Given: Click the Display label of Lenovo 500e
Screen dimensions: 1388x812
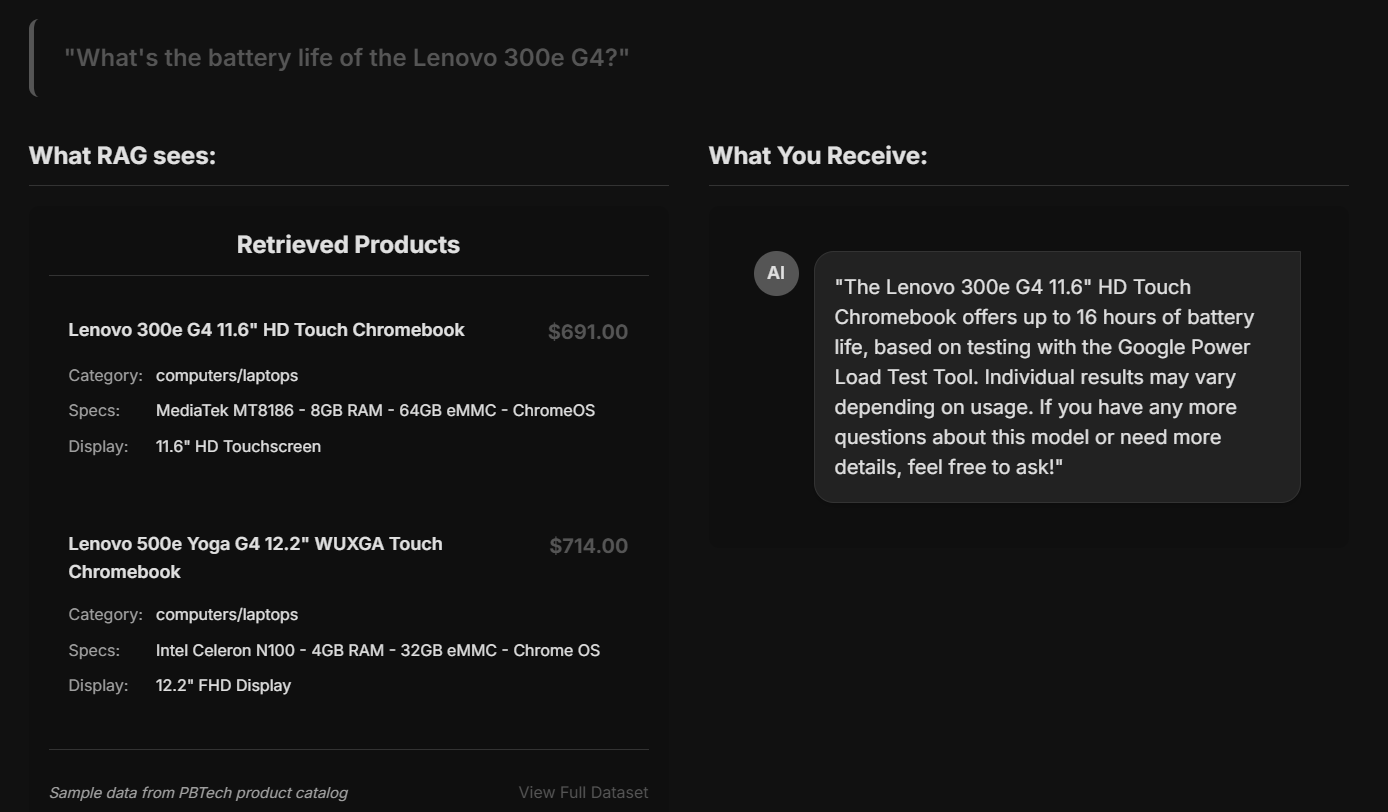Looking at the screenshot, I should [98, 686].
